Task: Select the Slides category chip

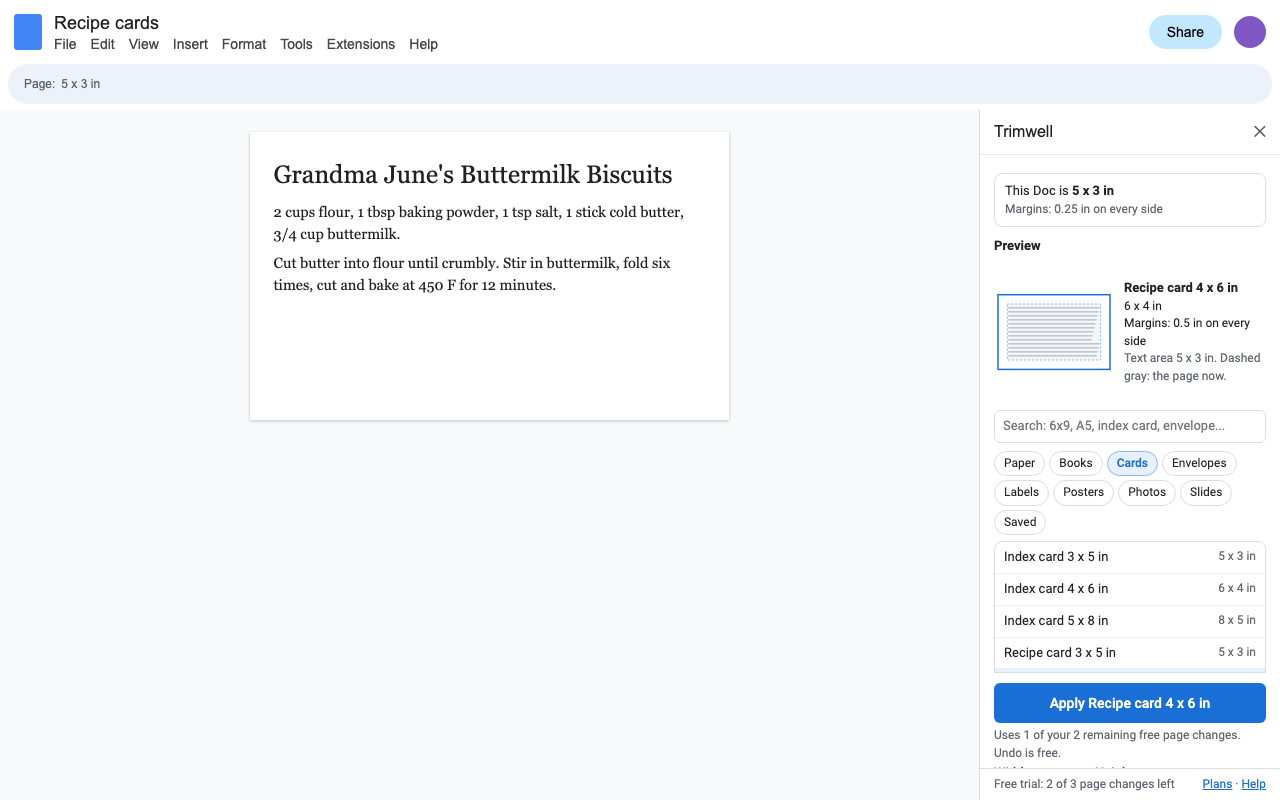Action: [1206, 492]
